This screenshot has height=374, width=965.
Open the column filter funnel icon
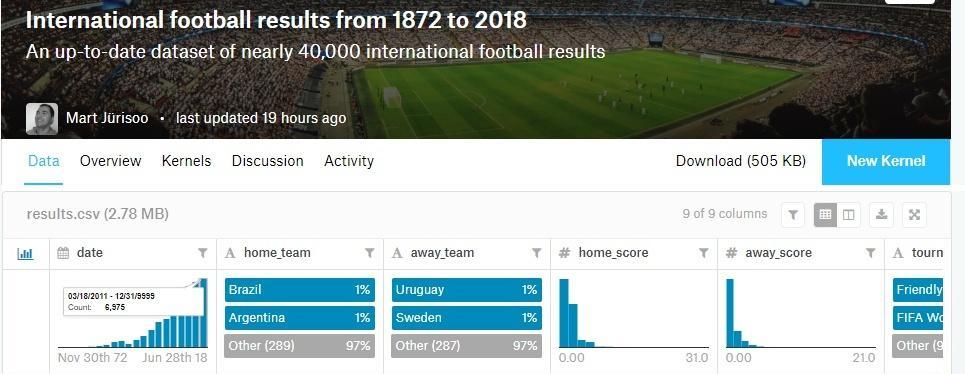click(793, 215)
